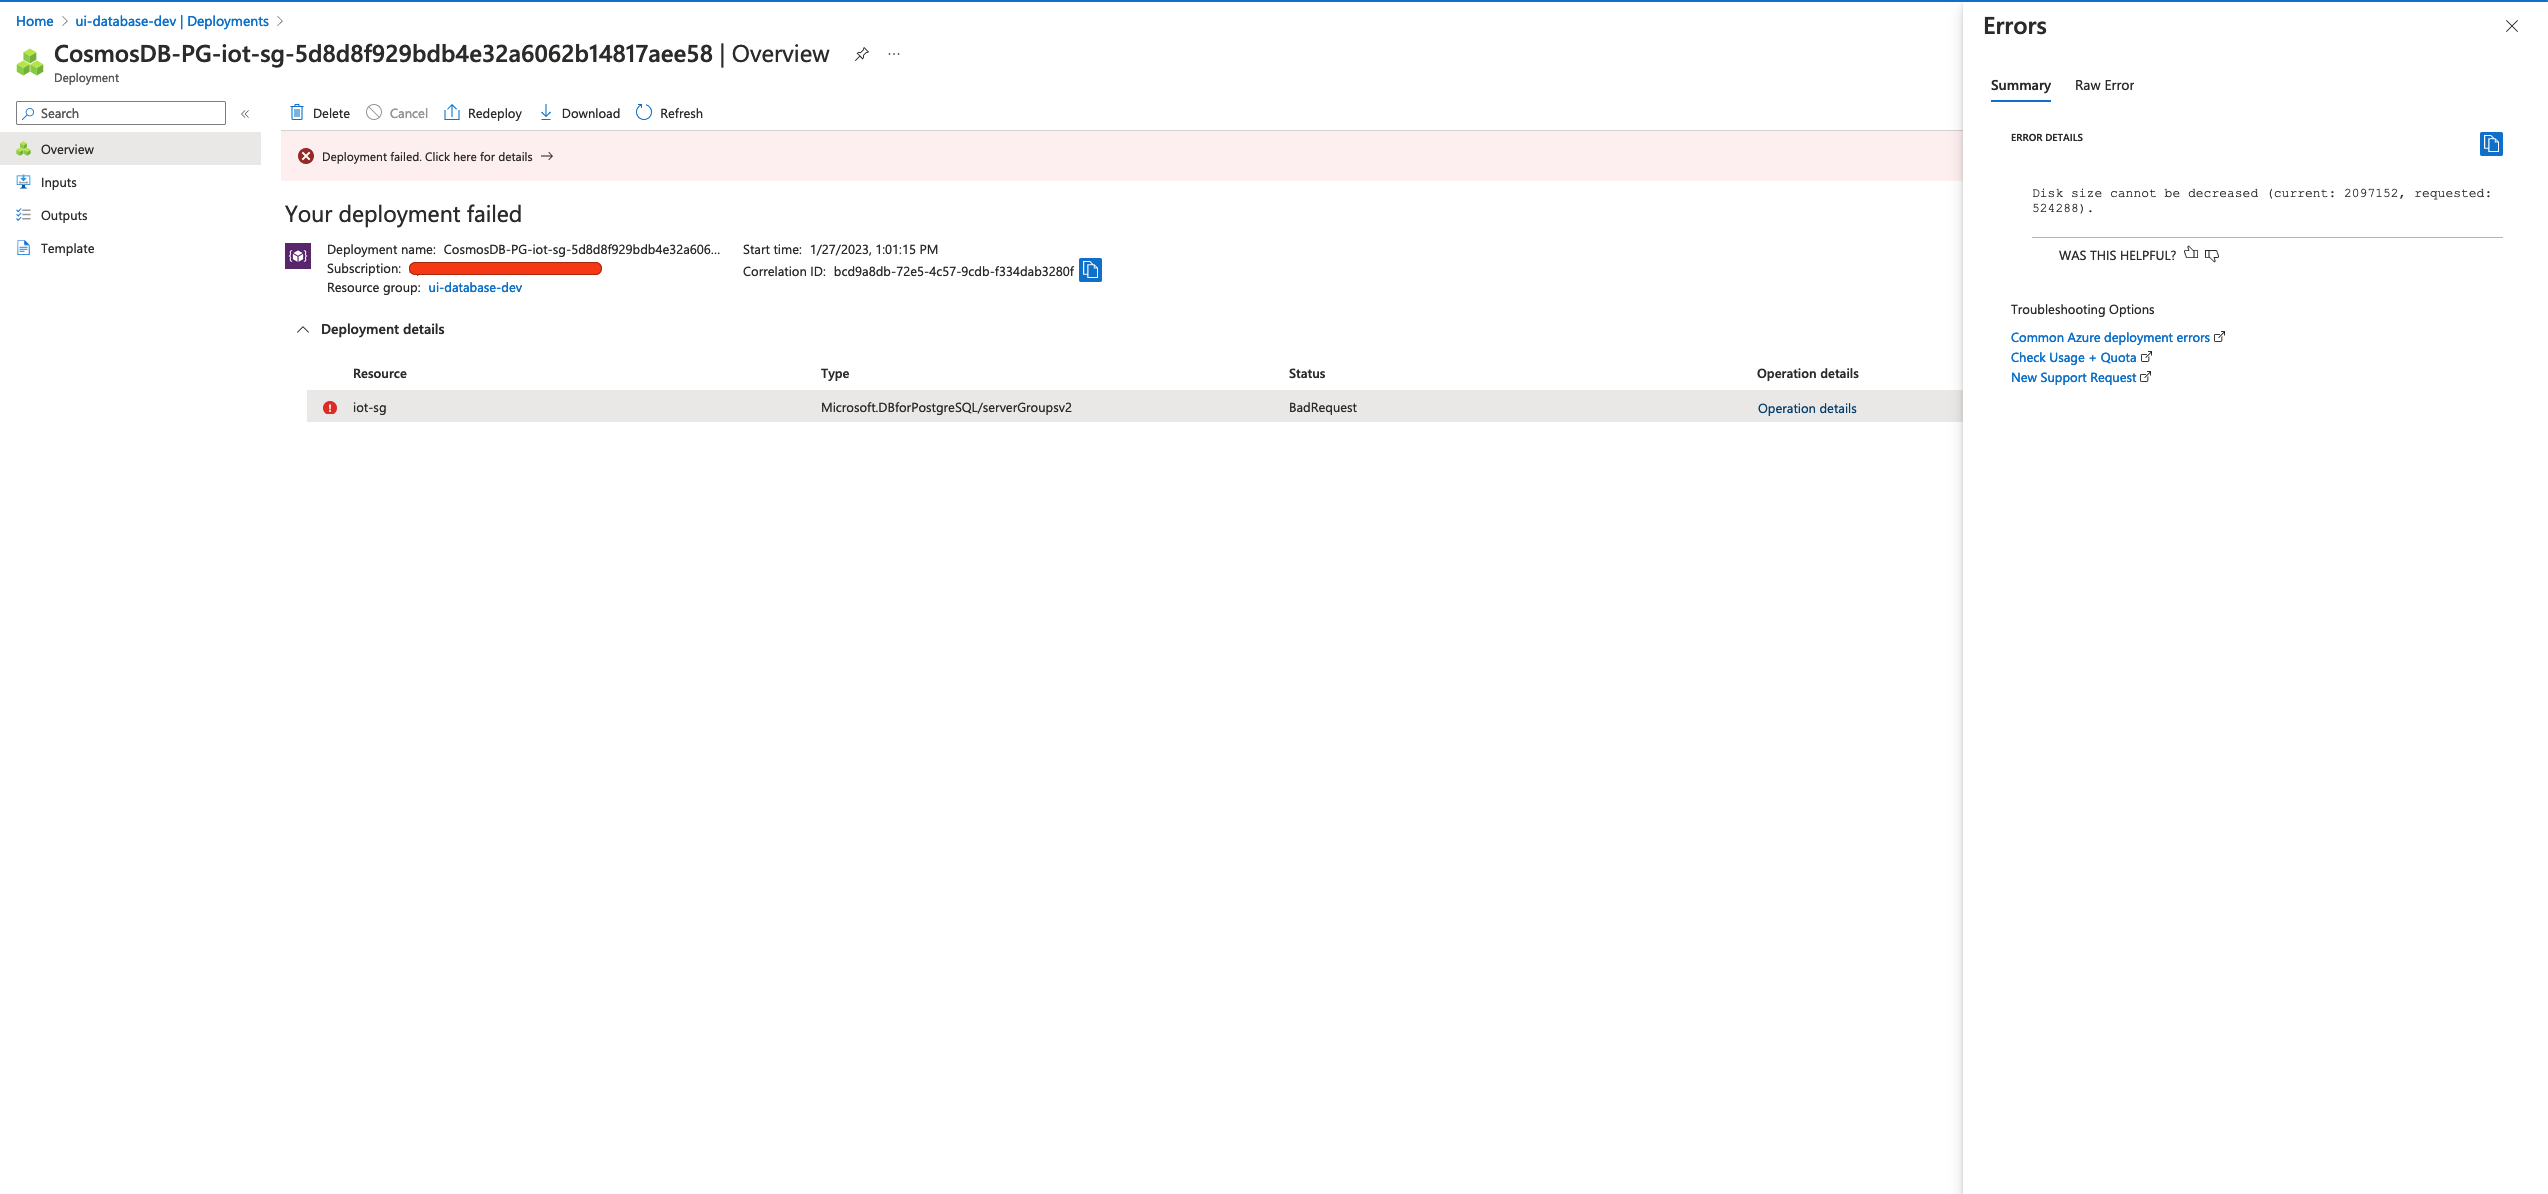Select the Summary tab in Errors panel

[2019, 85]
